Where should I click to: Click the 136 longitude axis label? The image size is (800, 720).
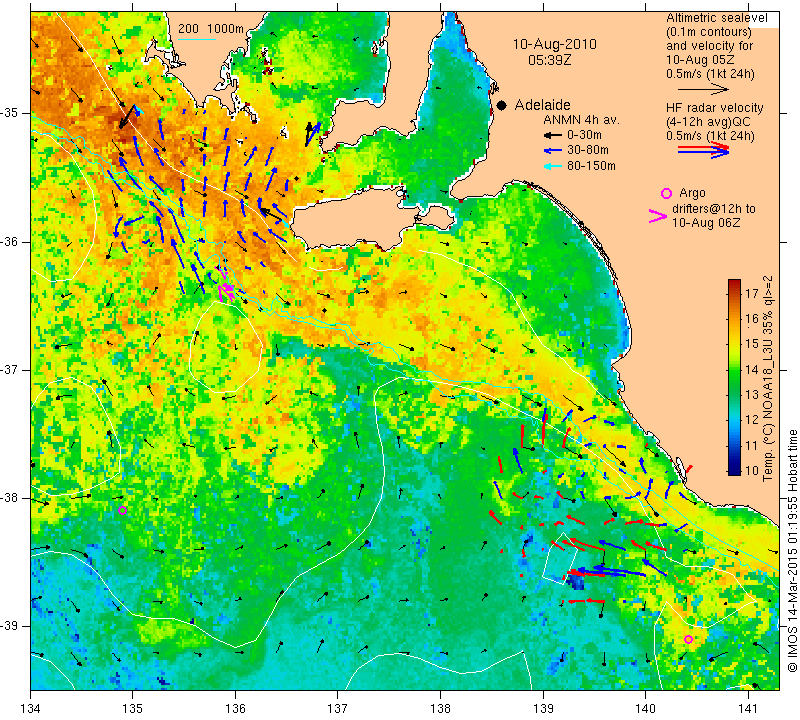pos(235,709)
